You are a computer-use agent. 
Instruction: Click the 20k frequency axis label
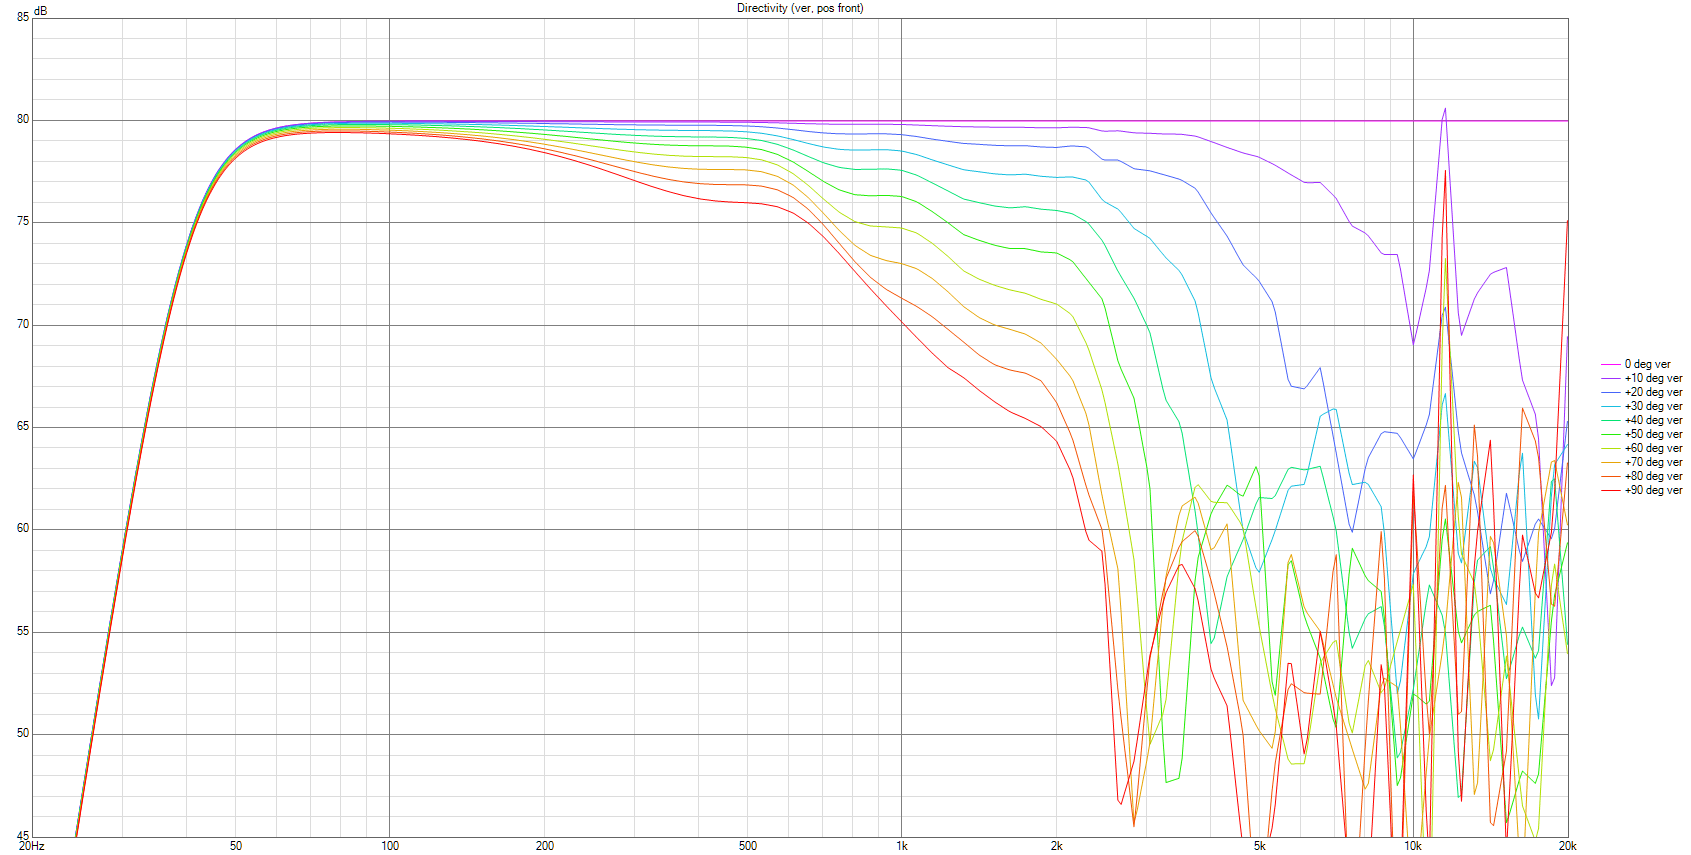[1567, 846]
